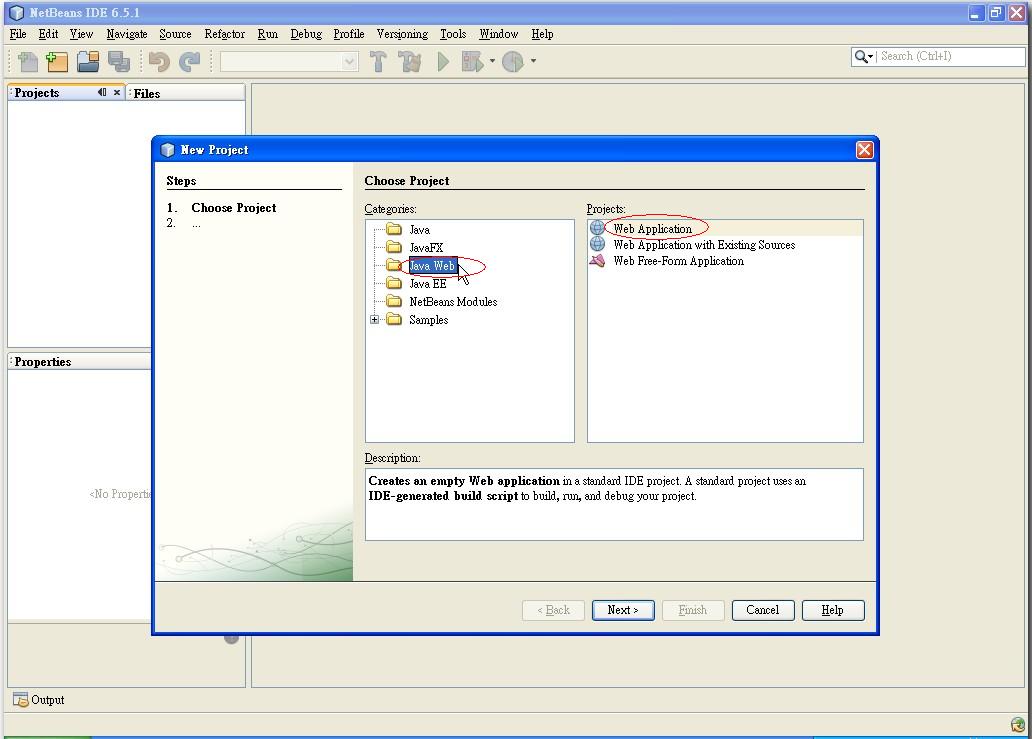Click the Redo toolbar icon
Viewport: 1032px width, 739px height.
pyautogui.click(x=190, y=61)
